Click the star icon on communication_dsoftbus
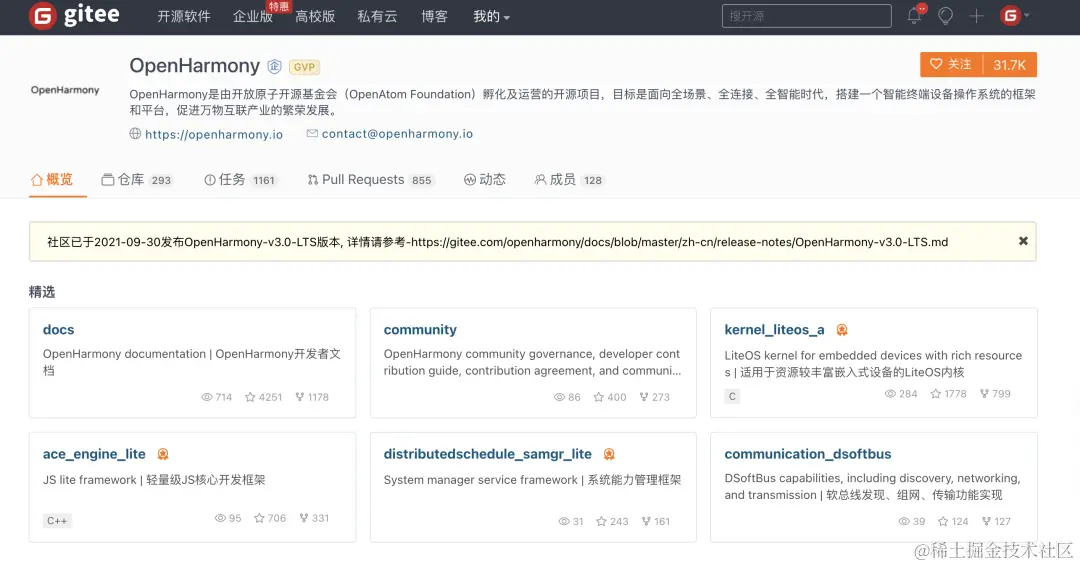Screen dimensions: 1080x567 tap(943, 522)
